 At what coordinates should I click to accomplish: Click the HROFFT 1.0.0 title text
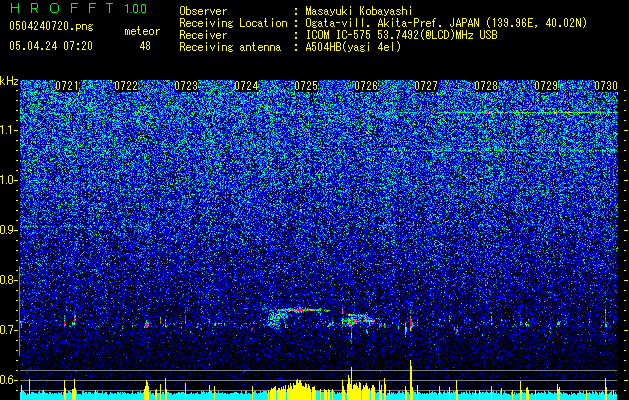[x=78, y=8]
